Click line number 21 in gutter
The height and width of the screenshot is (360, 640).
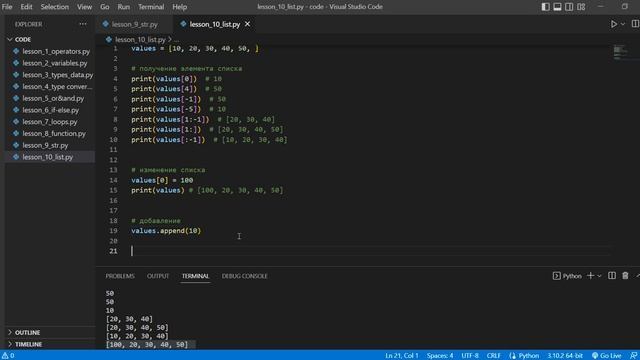pos(113,251)
